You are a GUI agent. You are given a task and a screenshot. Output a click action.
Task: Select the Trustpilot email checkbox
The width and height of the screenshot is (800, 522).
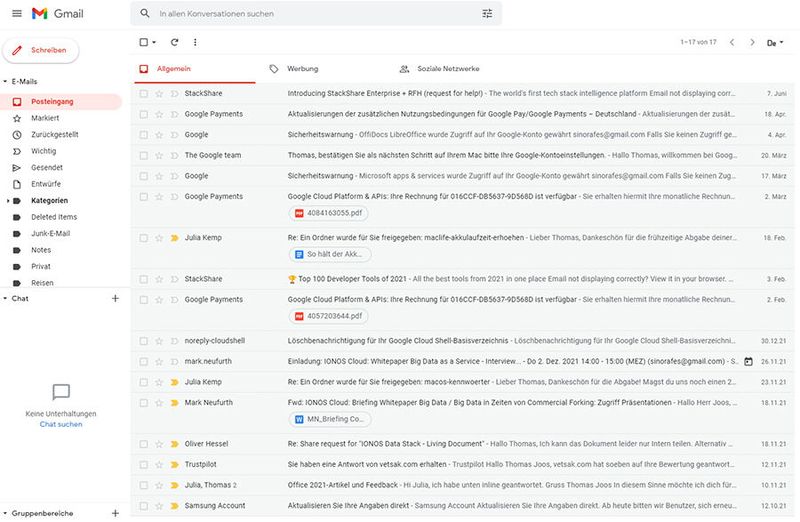[x=144, y=465]
